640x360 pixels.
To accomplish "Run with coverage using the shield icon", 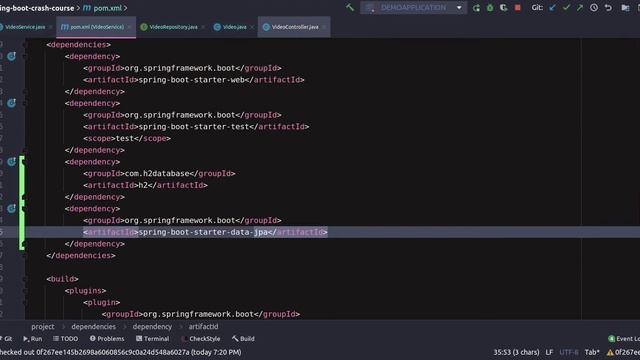I will tap(503, 8).
